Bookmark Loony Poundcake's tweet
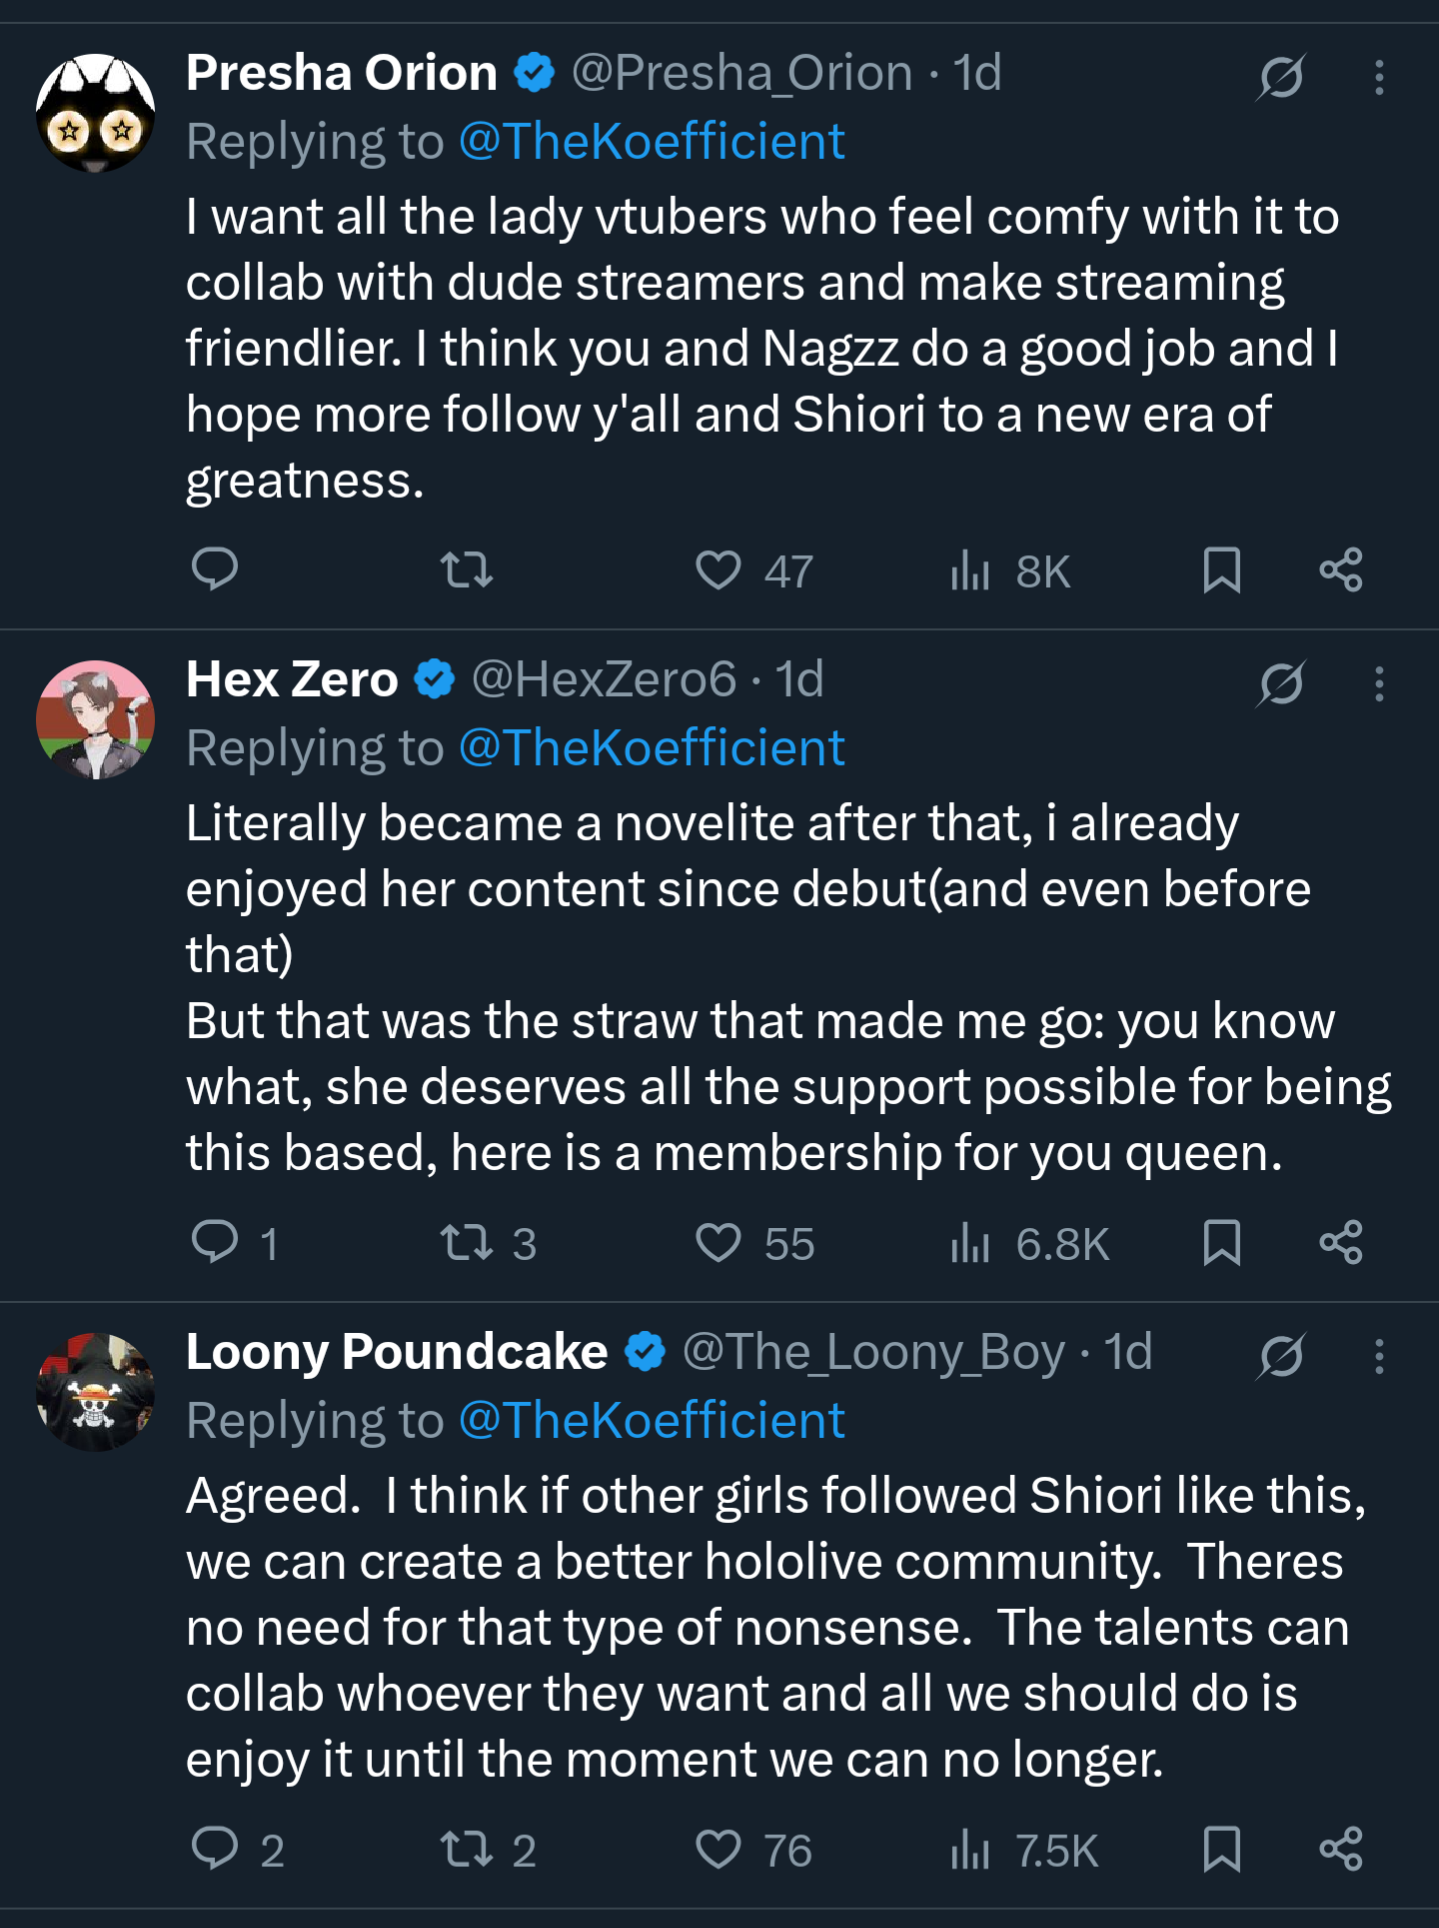 1221,1848
